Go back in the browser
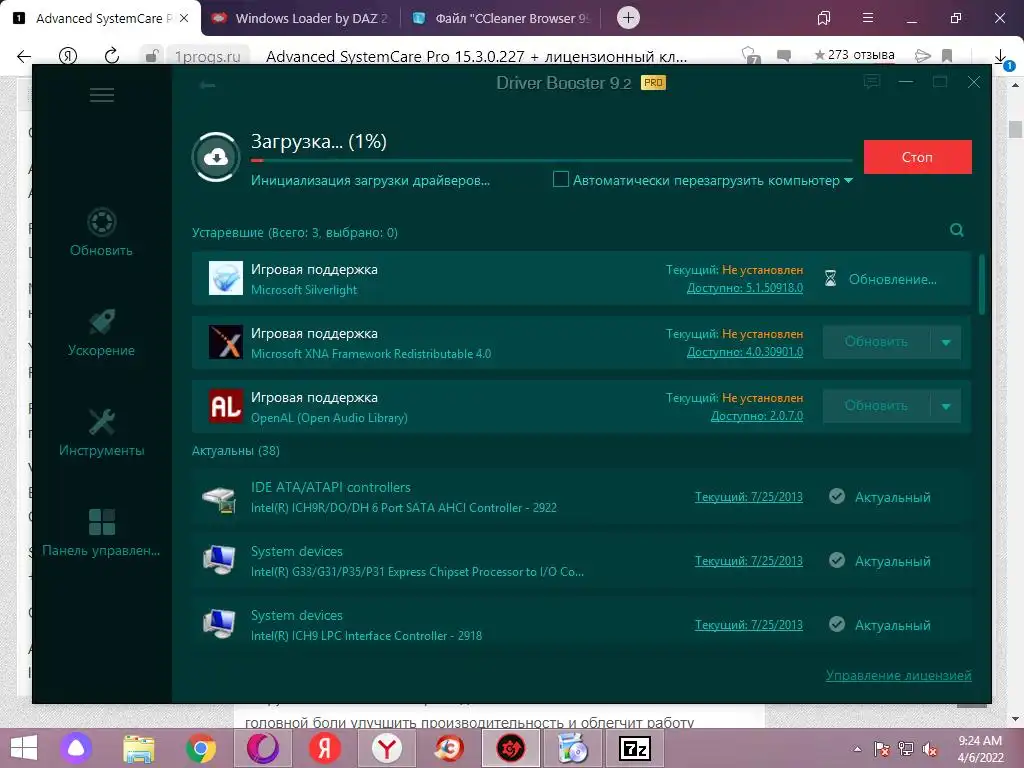The height and width of the screenshot is (768, 1024). coord(24,56)
